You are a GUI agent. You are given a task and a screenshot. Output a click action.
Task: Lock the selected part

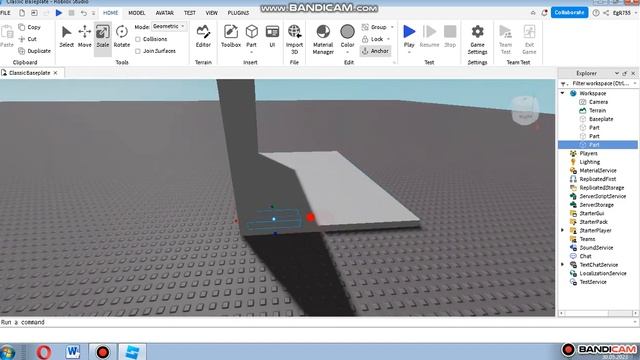point(372,39)
